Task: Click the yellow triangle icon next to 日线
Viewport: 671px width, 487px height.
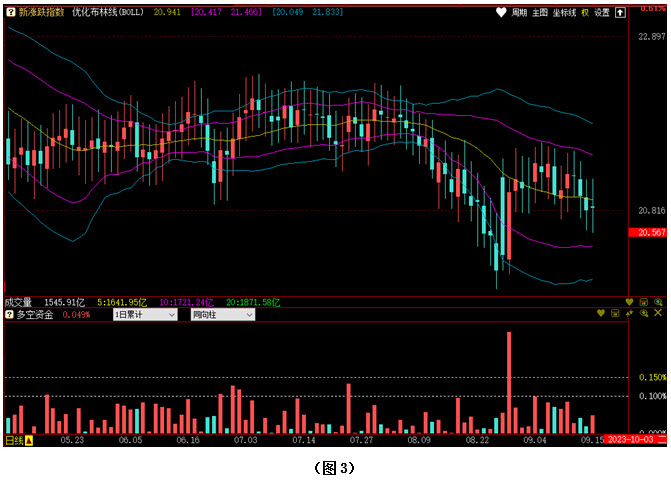Action: (x=29, y=440)
